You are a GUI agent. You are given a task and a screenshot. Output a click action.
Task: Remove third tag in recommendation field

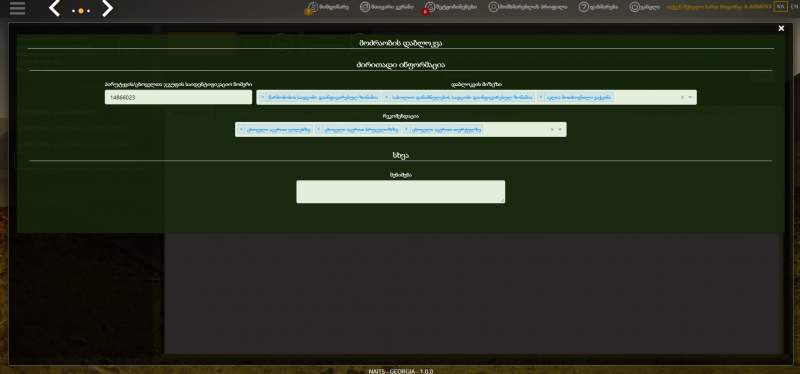click(407, 130)
